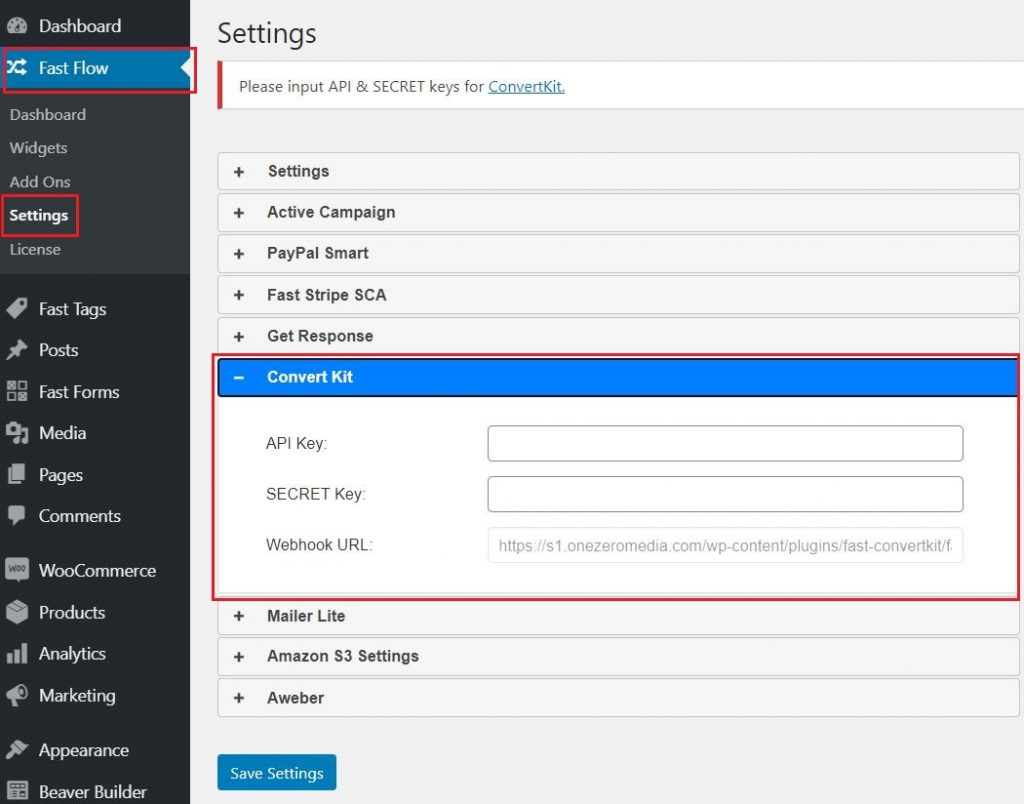Image resolution: width=1024 pixels, height=804 pixels.
Task: Click the WooCommerce logo icon
Action: (x=17, y=570)
